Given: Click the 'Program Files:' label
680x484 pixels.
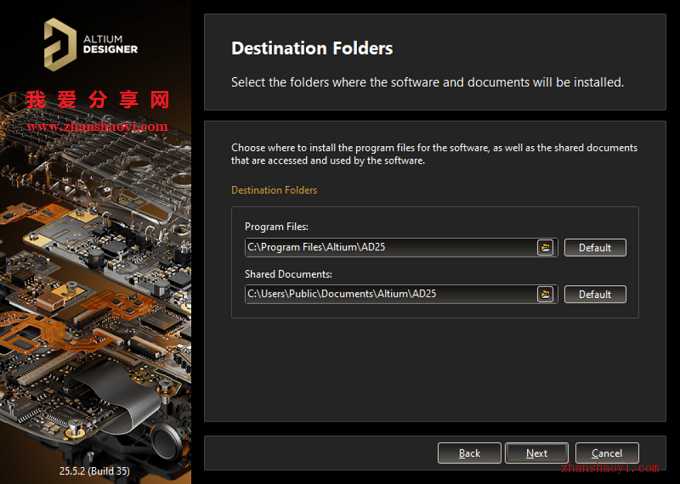Looking at the screenshot, I should click(x=277, y=227).
